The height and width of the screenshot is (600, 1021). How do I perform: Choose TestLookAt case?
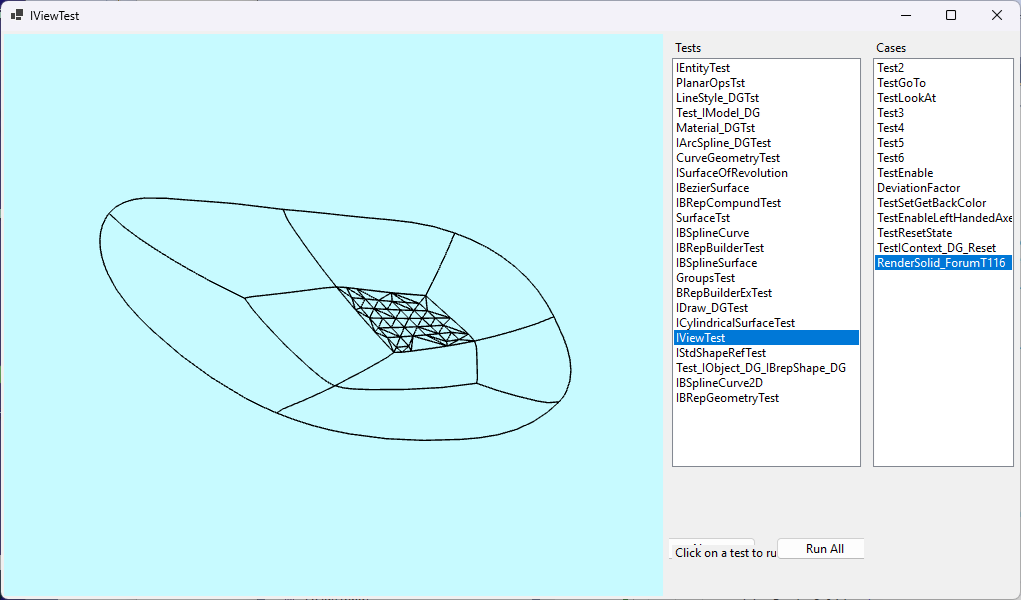pos(906,98)
